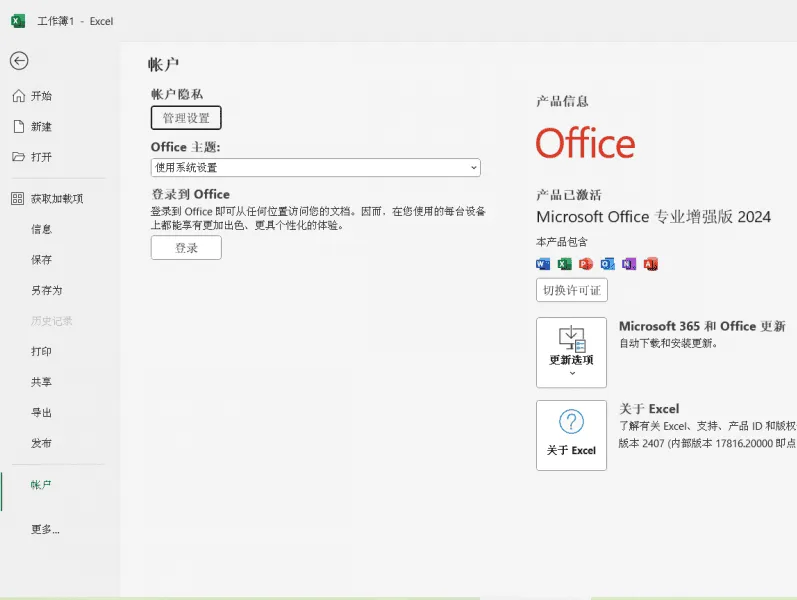The image size is (797, 600).
Task: Click the Excel logo in title bar
Action: pyautogui.click(x=18, y=21)
